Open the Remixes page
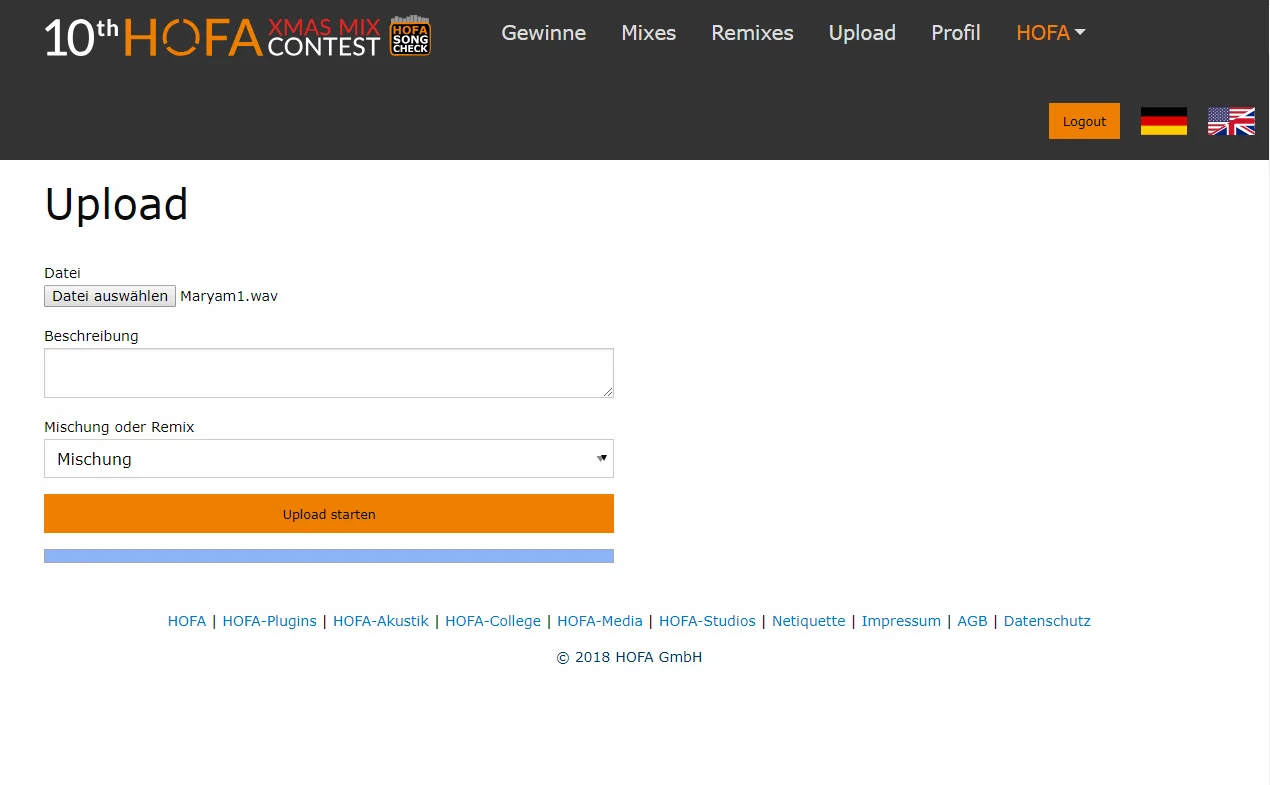 tap(752, 33)
